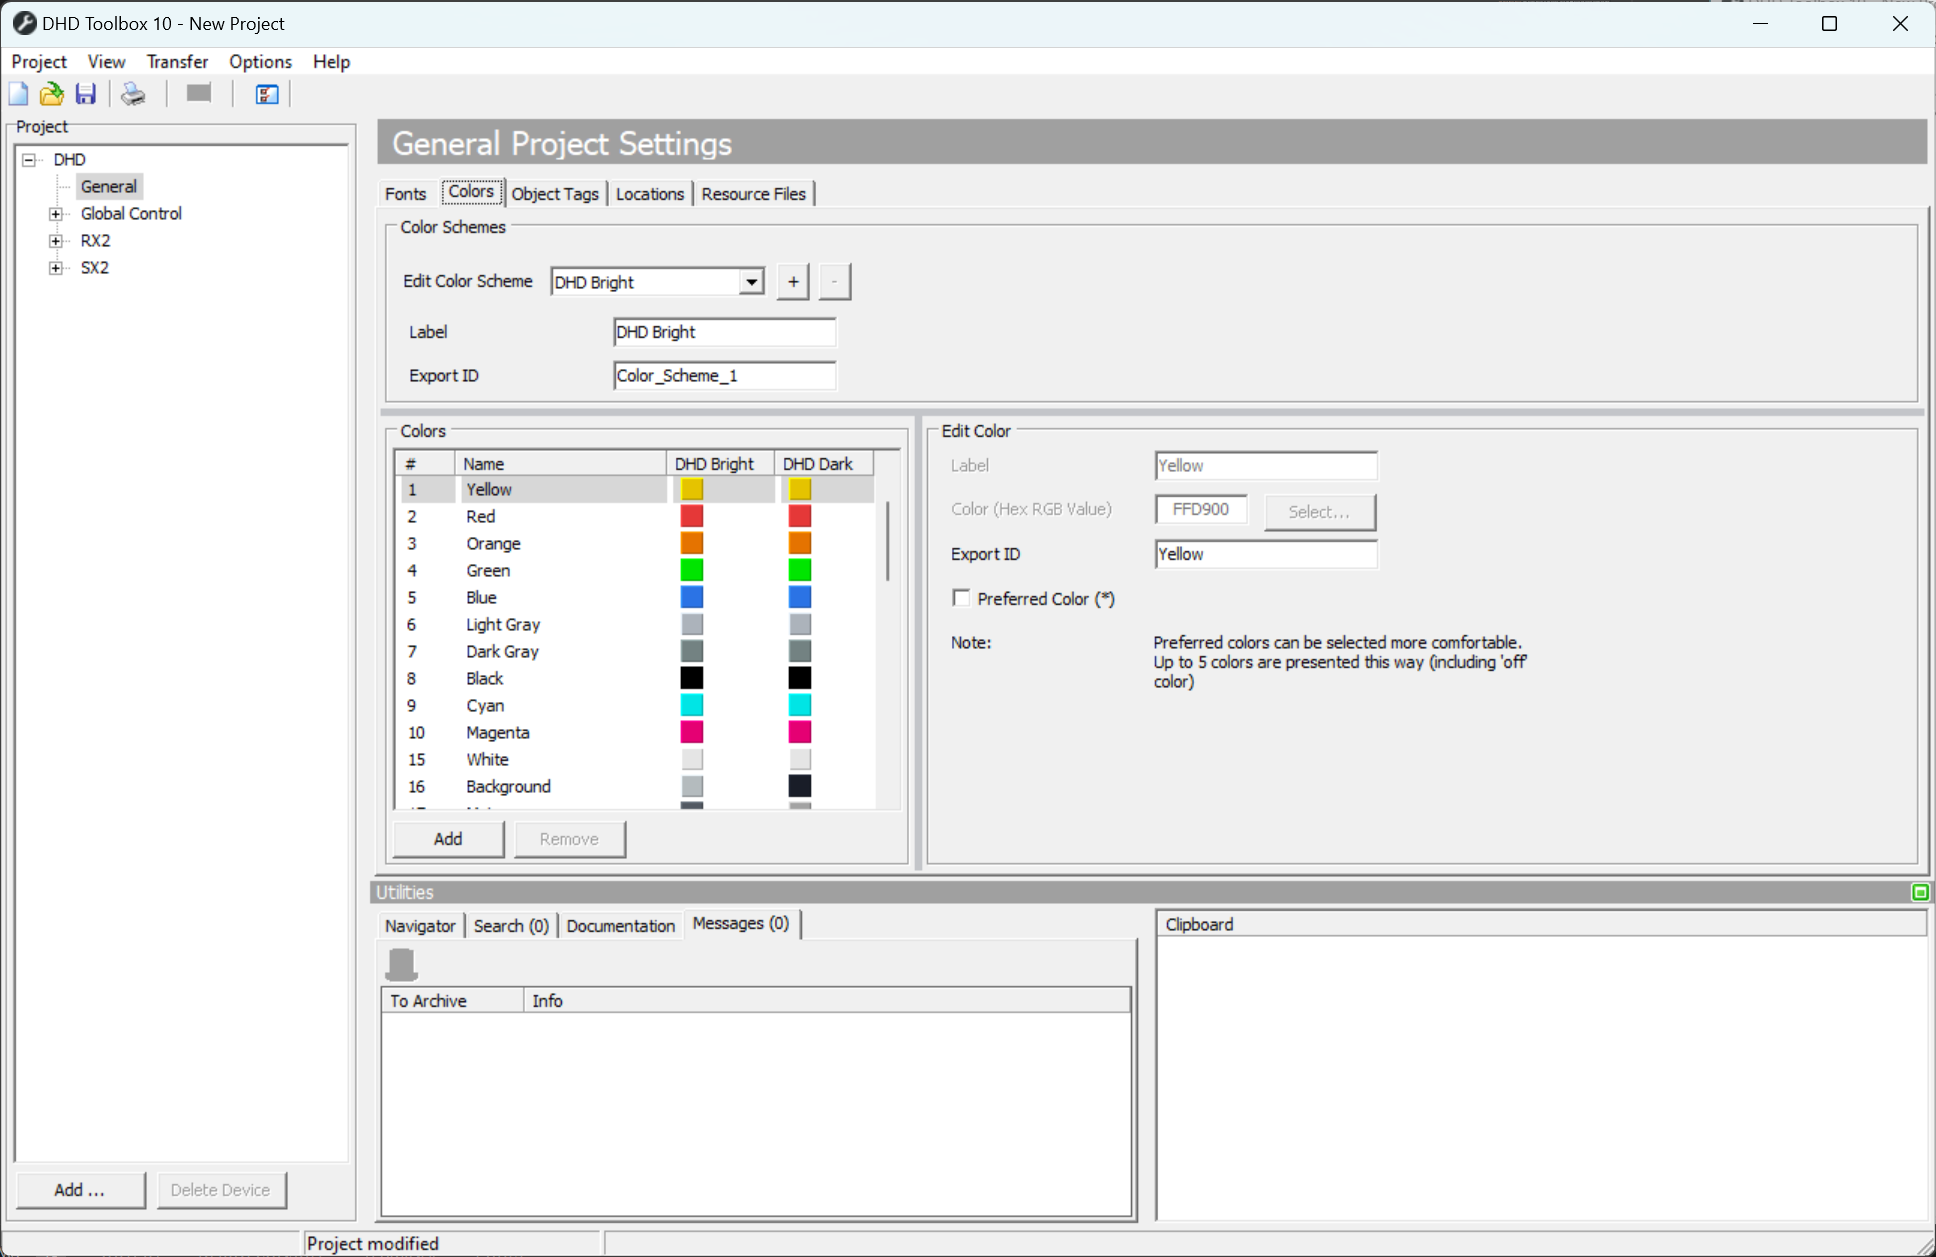
Task: Save the project with the floppy disk icon
Action: [85, 93]
